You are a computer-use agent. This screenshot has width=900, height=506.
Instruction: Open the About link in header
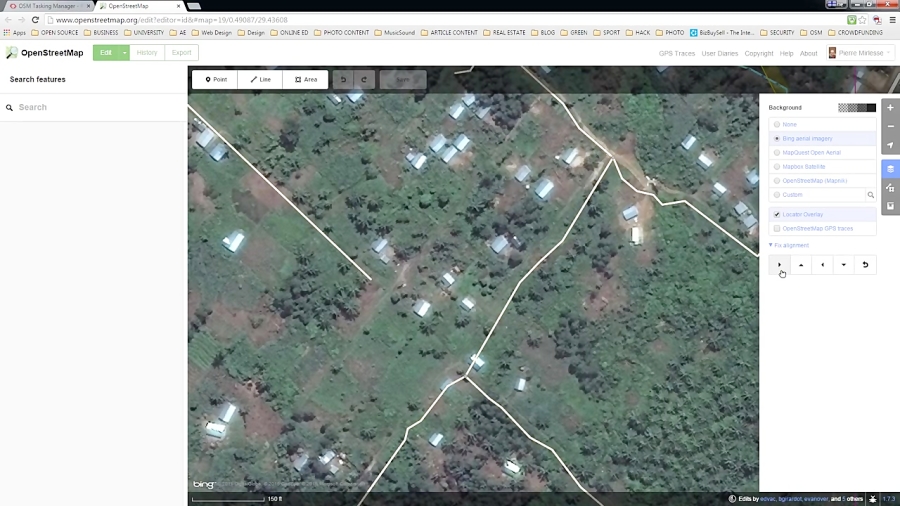click(809, 53)
